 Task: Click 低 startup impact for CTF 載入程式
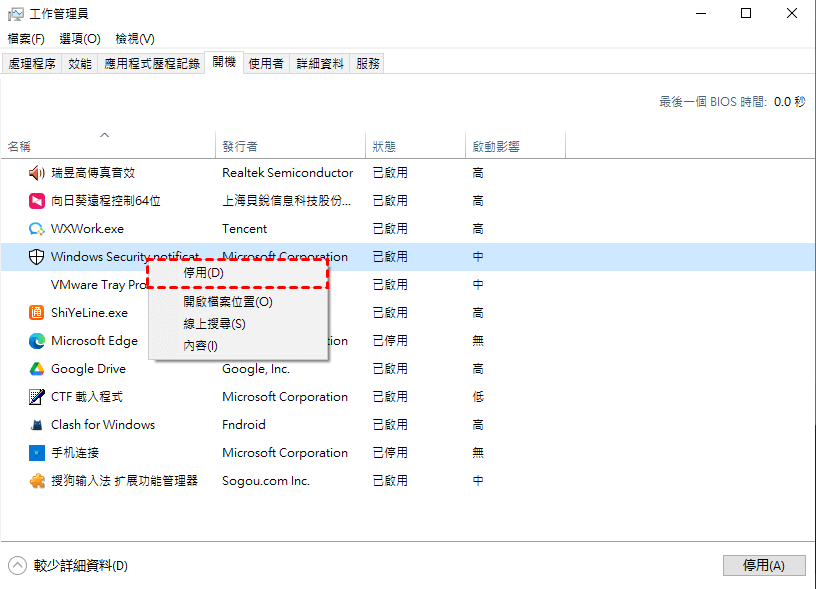click(478, 397)
